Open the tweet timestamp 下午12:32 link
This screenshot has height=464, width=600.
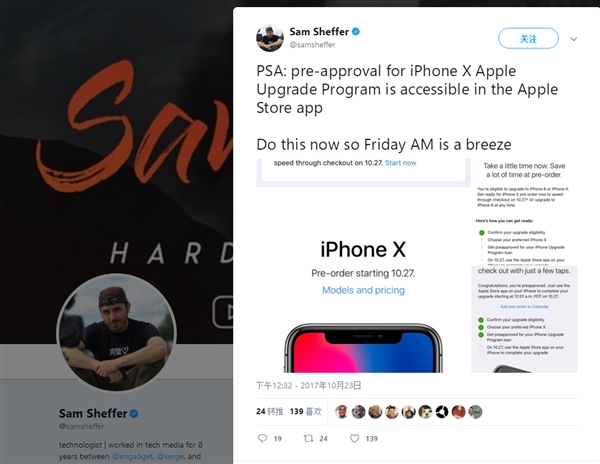click(308, 385)
